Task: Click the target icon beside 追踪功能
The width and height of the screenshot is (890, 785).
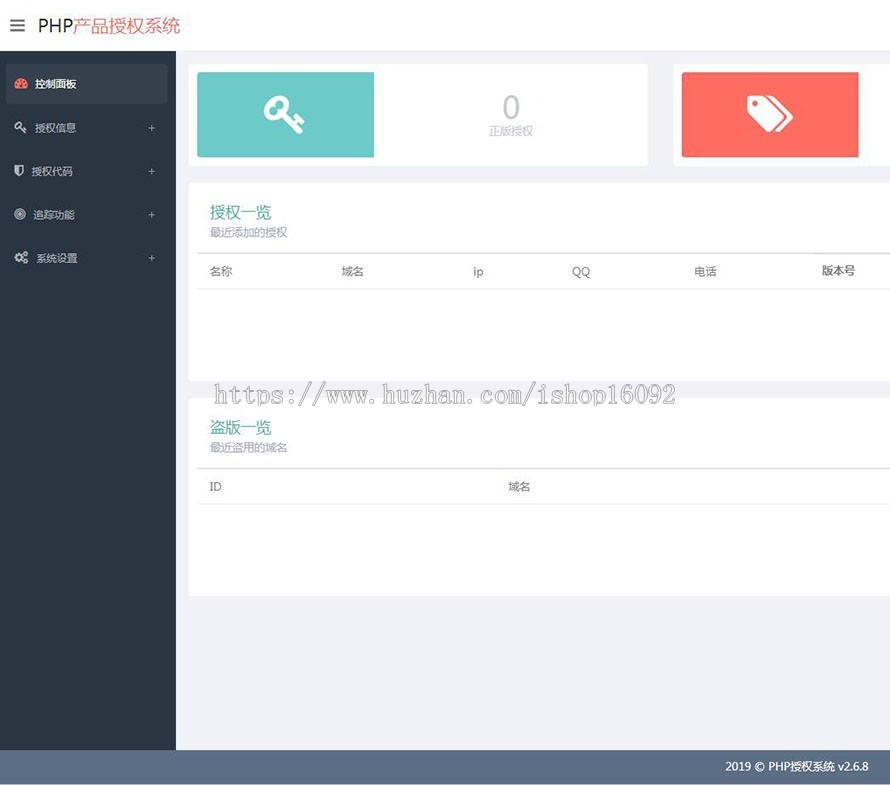Action: (x=20, y=214)
